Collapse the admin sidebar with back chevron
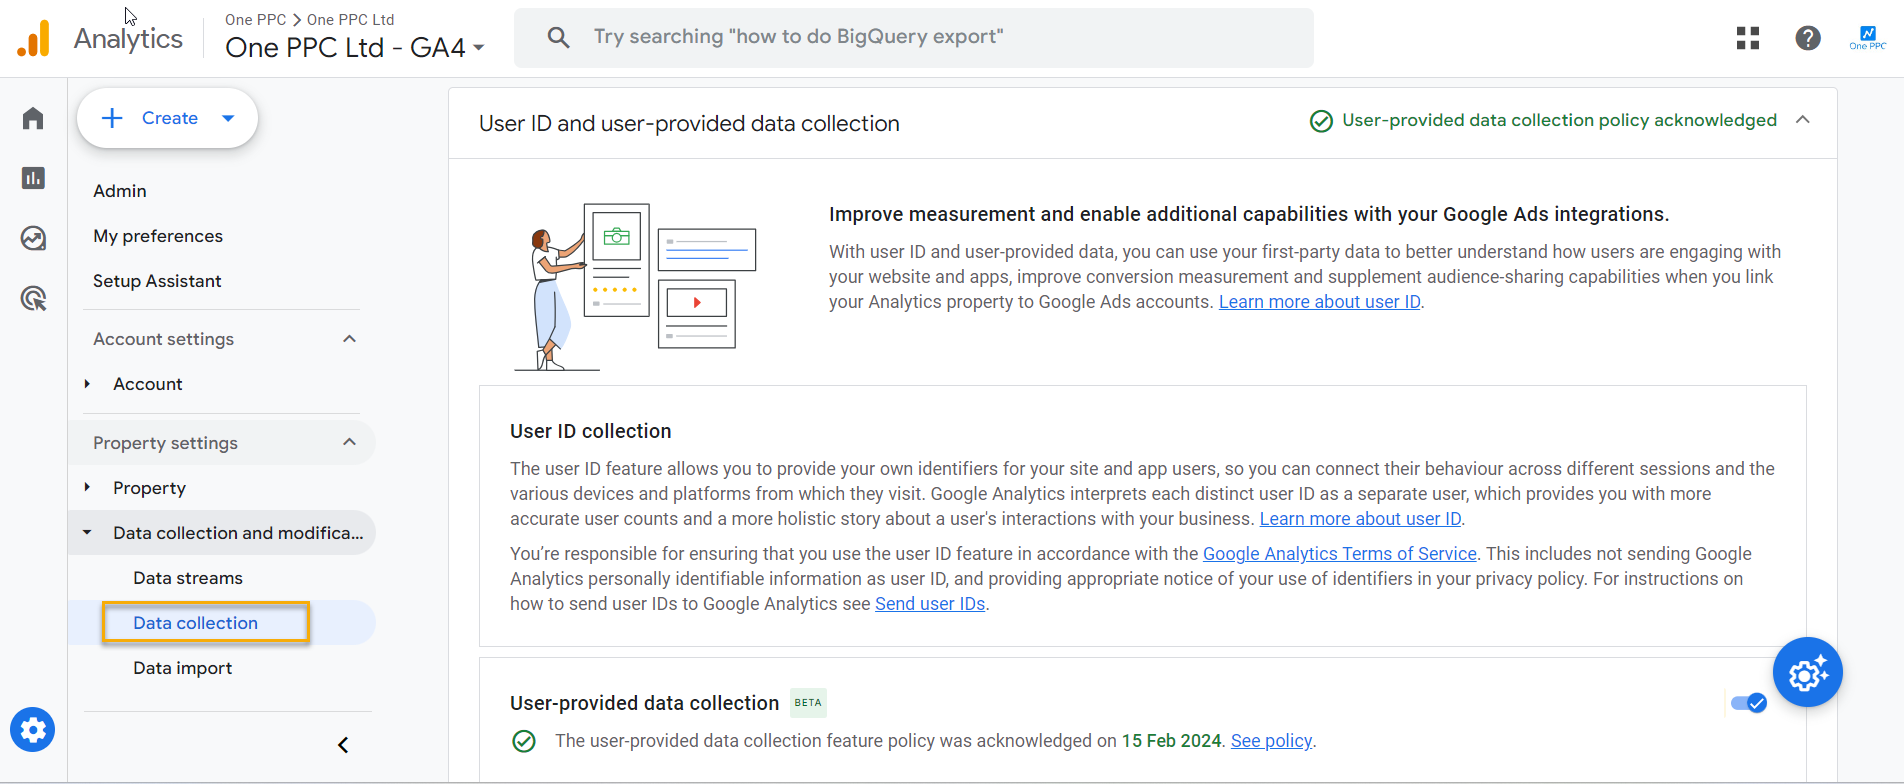This screenshot has width=1904, height=784. 343,745
